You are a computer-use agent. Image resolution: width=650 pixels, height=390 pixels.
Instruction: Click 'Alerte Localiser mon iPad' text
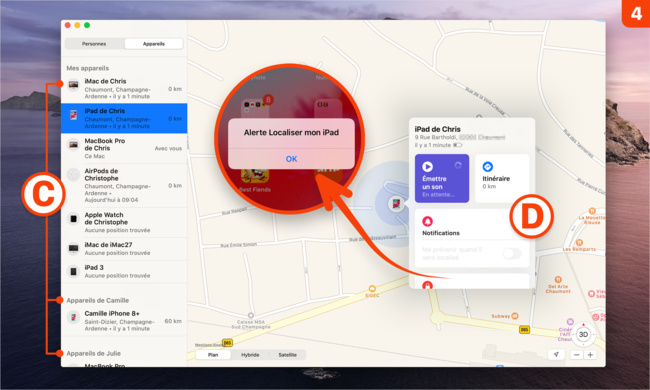[x=291, y=133]
